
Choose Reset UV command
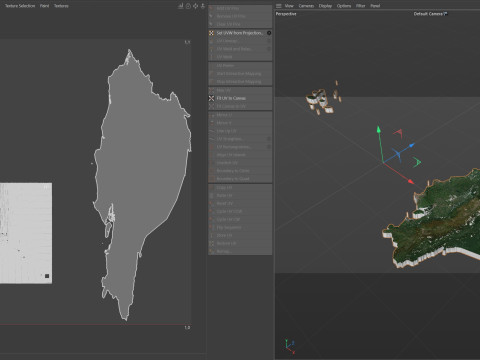tap(240, 203)
